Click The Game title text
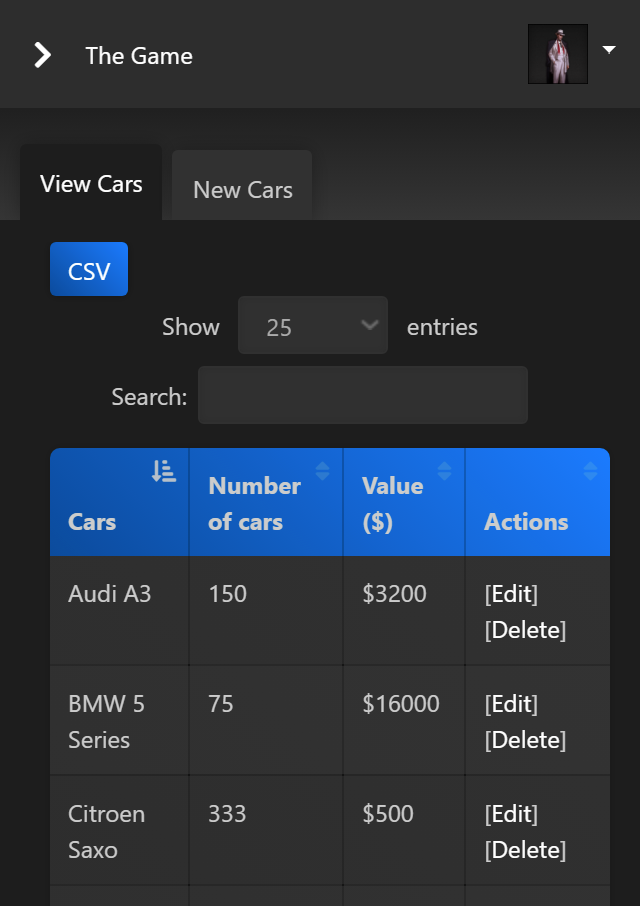This screenshot has width=640, height=906. pyautogui.click(x=139, y=56)
